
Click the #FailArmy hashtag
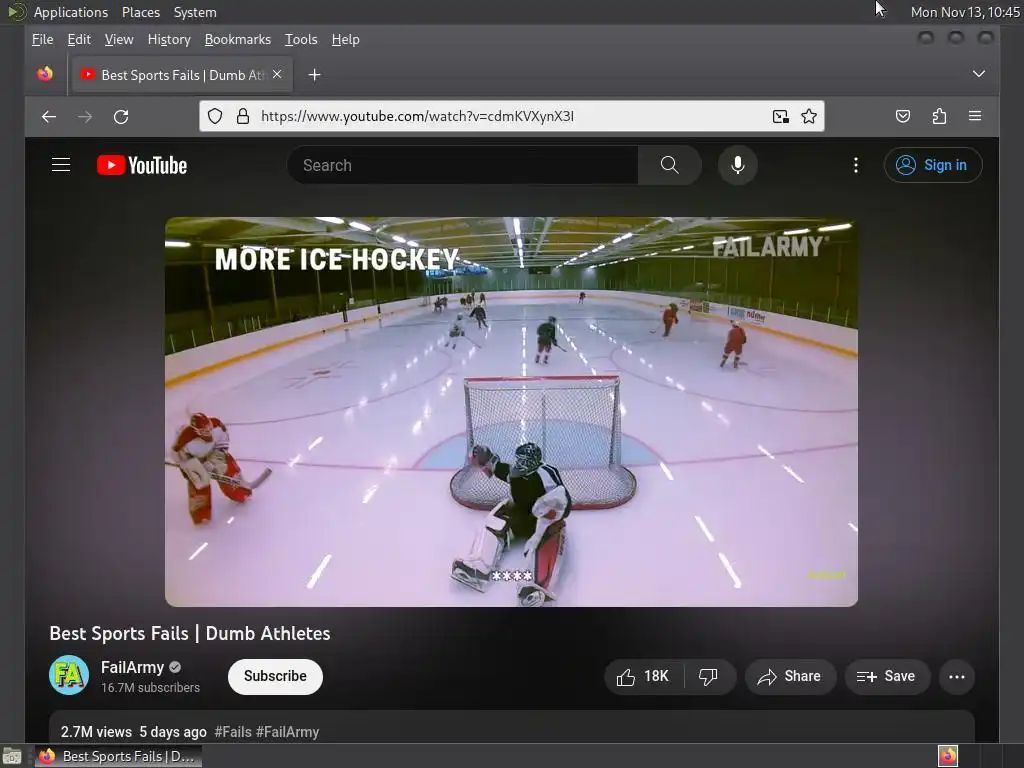[287, 732]
